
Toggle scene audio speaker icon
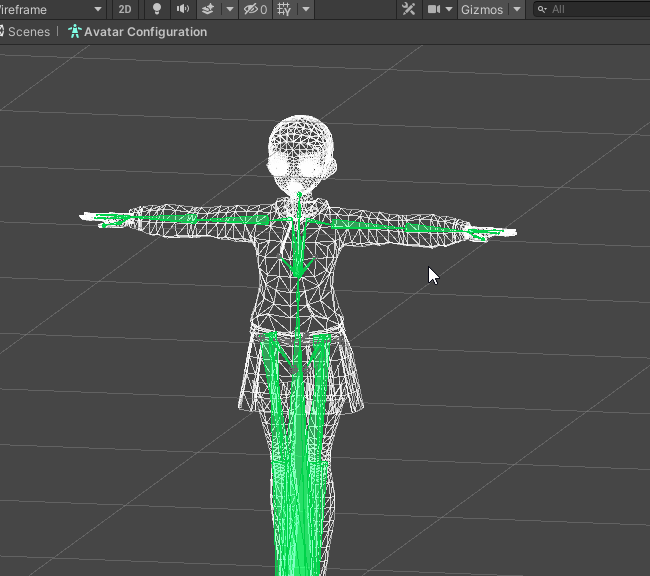pos(182,9)
